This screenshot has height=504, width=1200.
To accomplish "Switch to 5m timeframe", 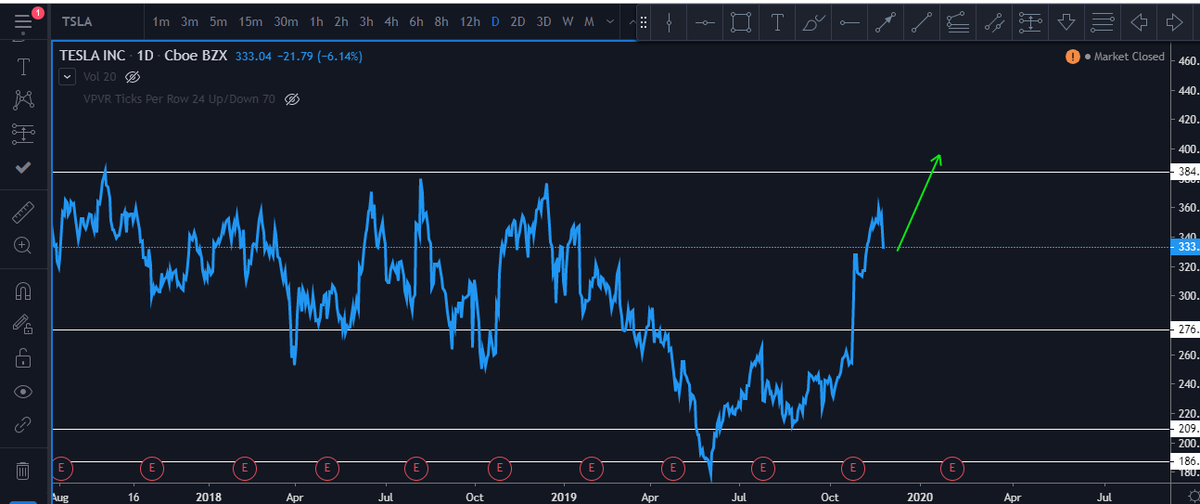I will pos(217,21).
